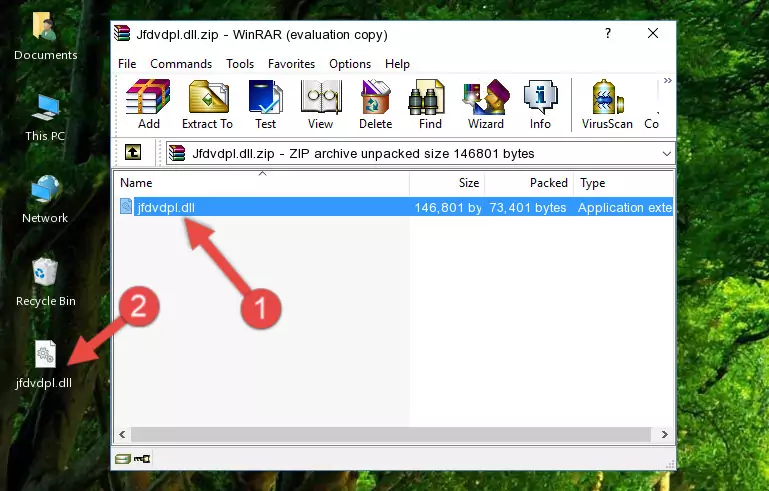769x491 pixels.
Task: Open the Favorites menu
Action: click(x=291, y=64)
